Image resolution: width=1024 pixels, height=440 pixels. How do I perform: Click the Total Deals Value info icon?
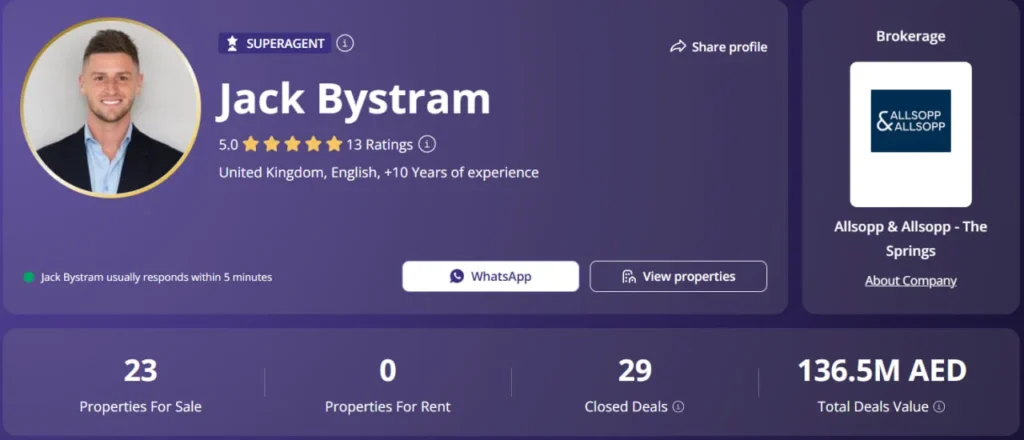click(x=940, y=407)
